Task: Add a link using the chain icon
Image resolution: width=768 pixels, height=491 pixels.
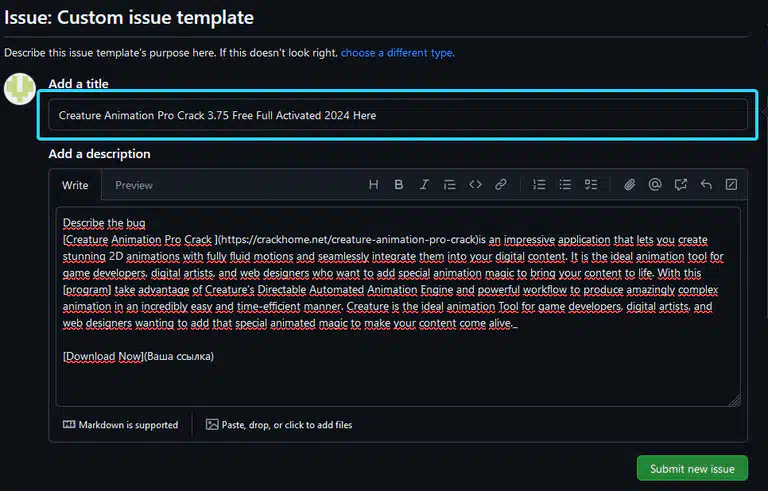Action: (x=501, y=185)
